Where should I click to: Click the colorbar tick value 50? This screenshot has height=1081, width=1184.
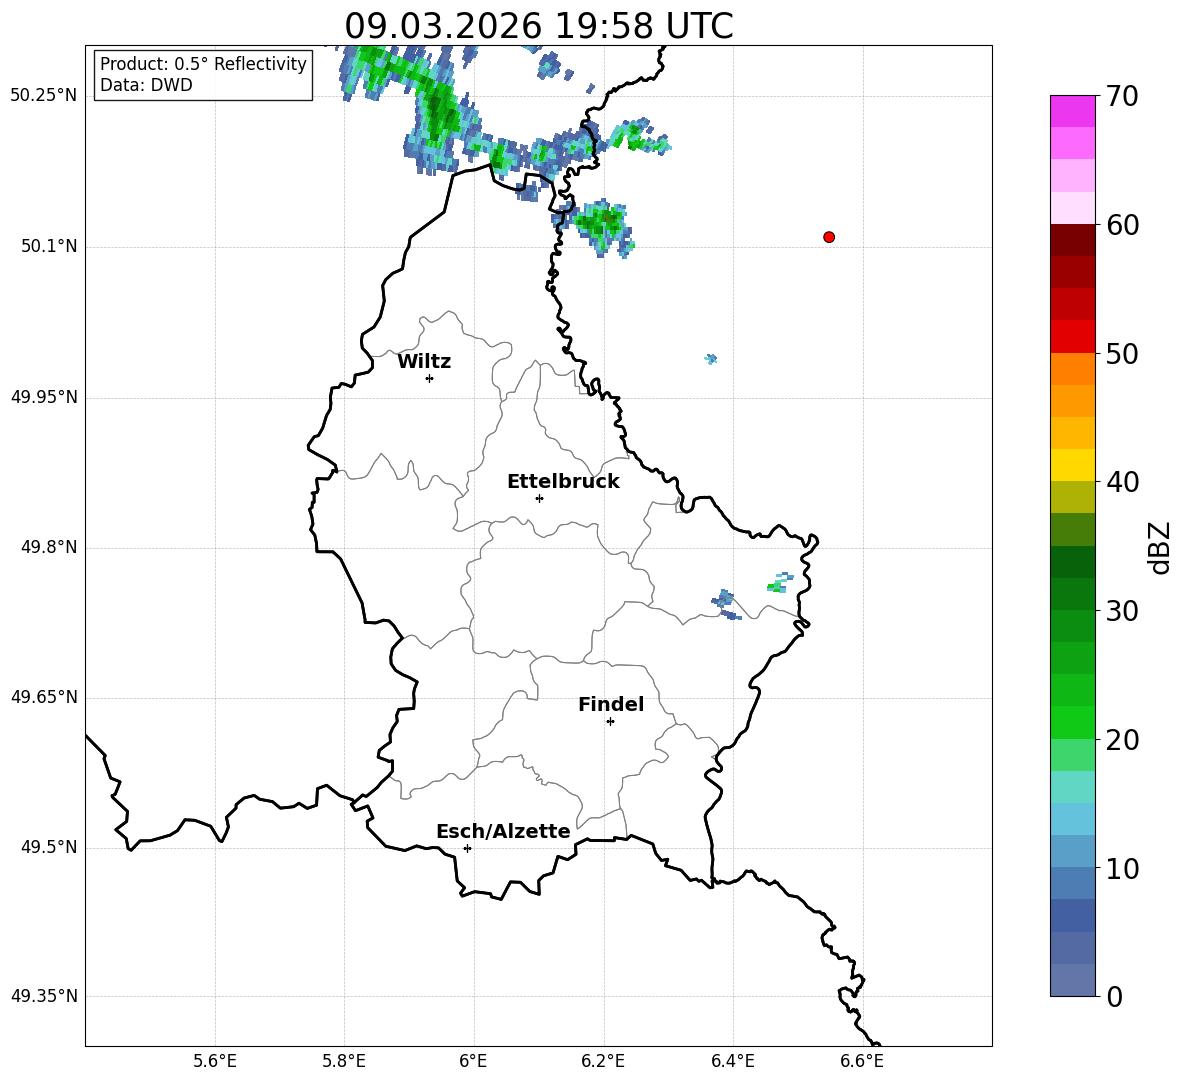click(1122, 354)
